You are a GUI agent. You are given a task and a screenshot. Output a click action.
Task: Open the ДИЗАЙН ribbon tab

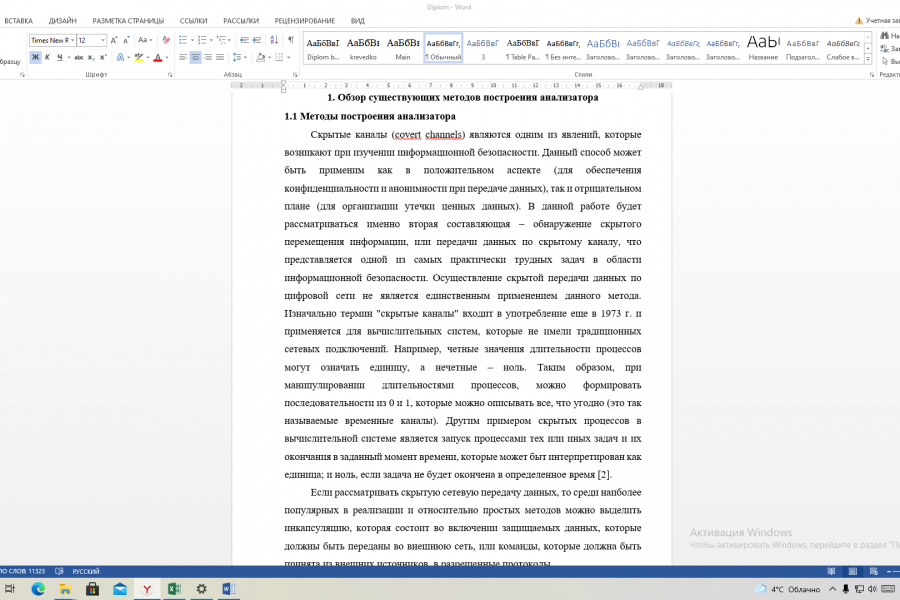pyautogui.click(x=63, y=21)
